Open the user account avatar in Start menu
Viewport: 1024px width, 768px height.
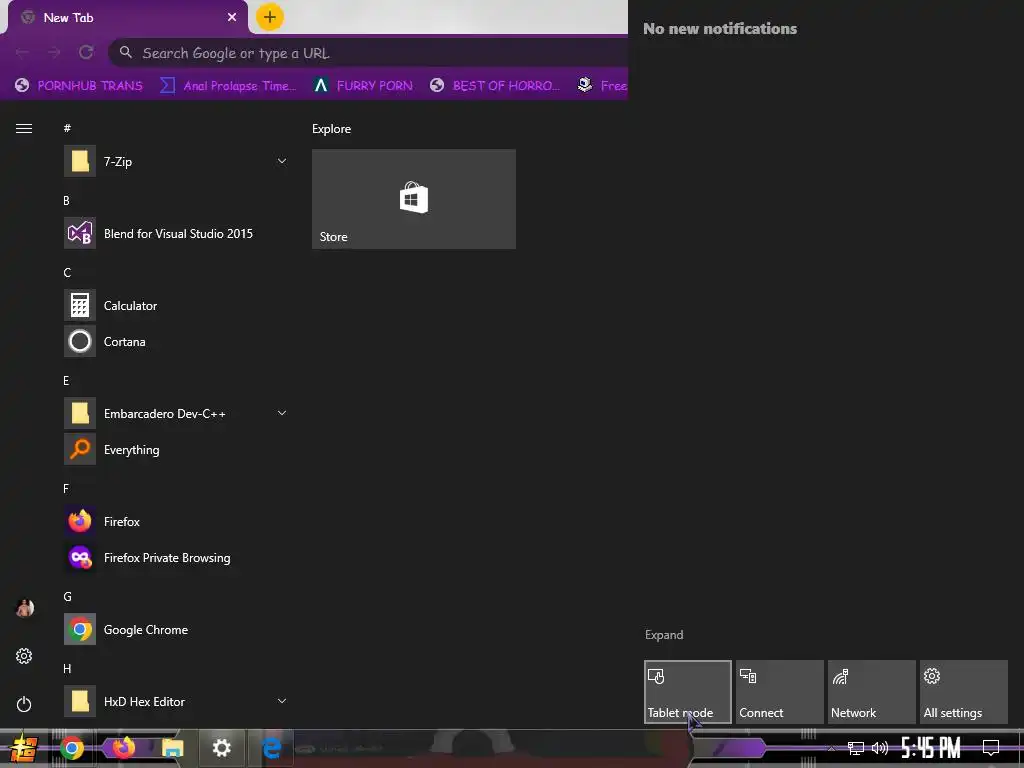(x=25, y=608)
